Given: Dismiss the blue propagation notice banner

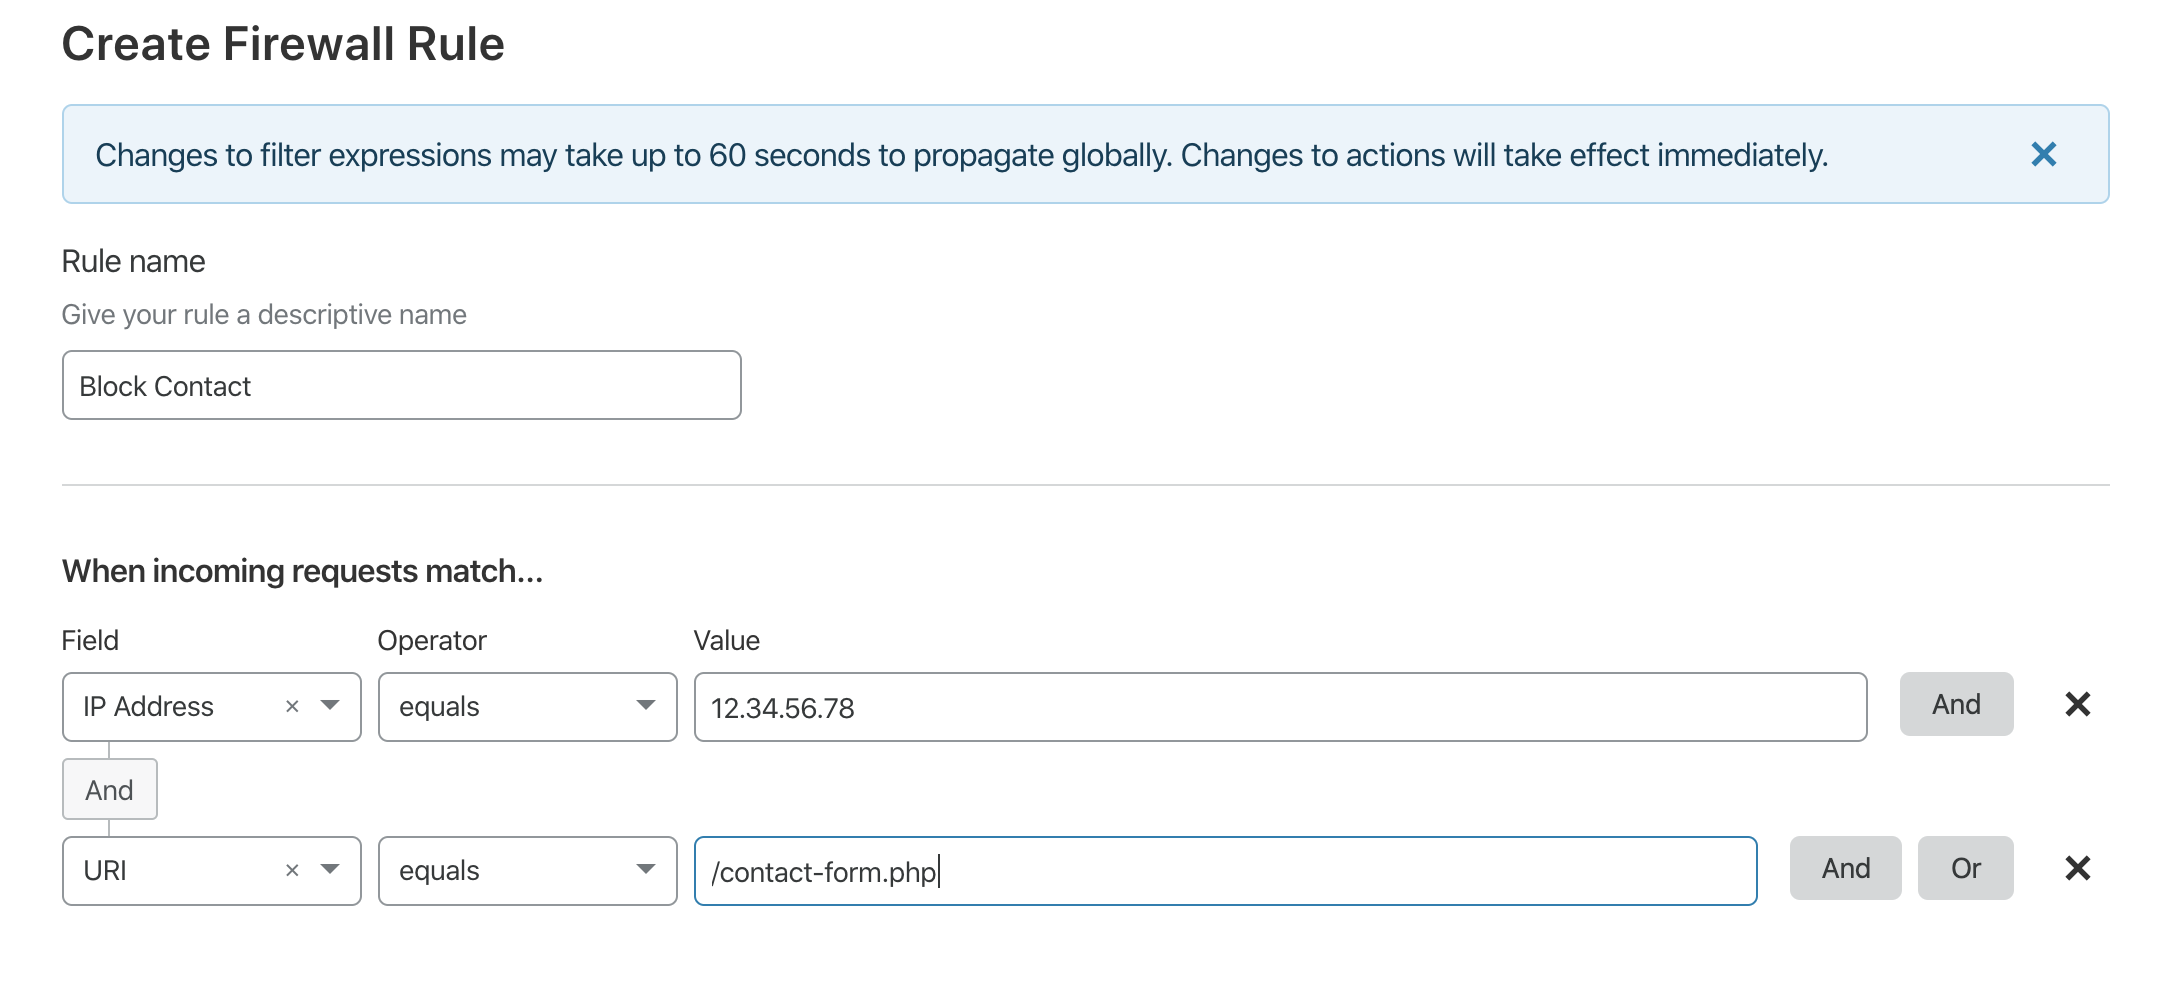Looking at the screenshot, I should pos(2043,154).
